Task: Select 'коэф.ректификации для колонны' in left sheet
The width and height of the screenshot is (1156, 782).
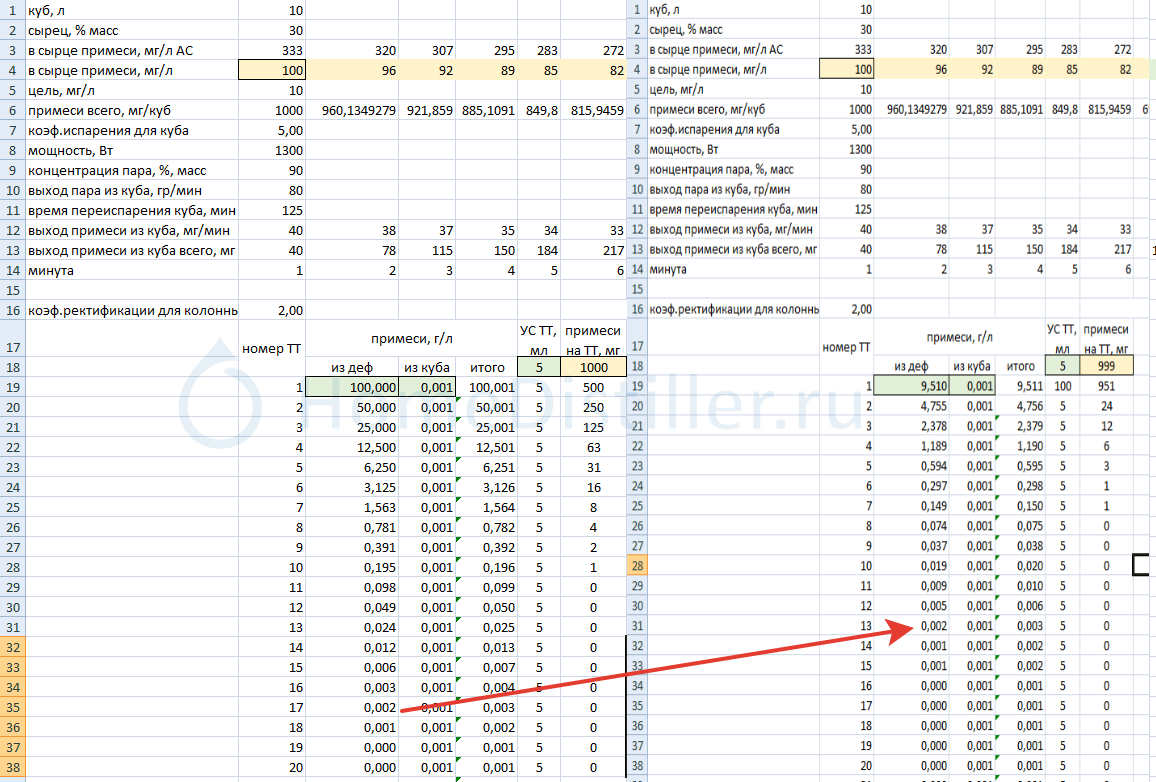Action: pyautogui.click(x=133, y=310)
